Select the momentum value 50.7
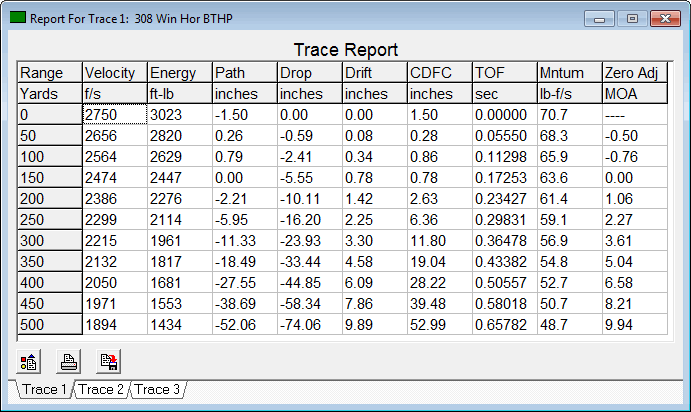Viewport: 691px width, 412px height. pos(570,304)
